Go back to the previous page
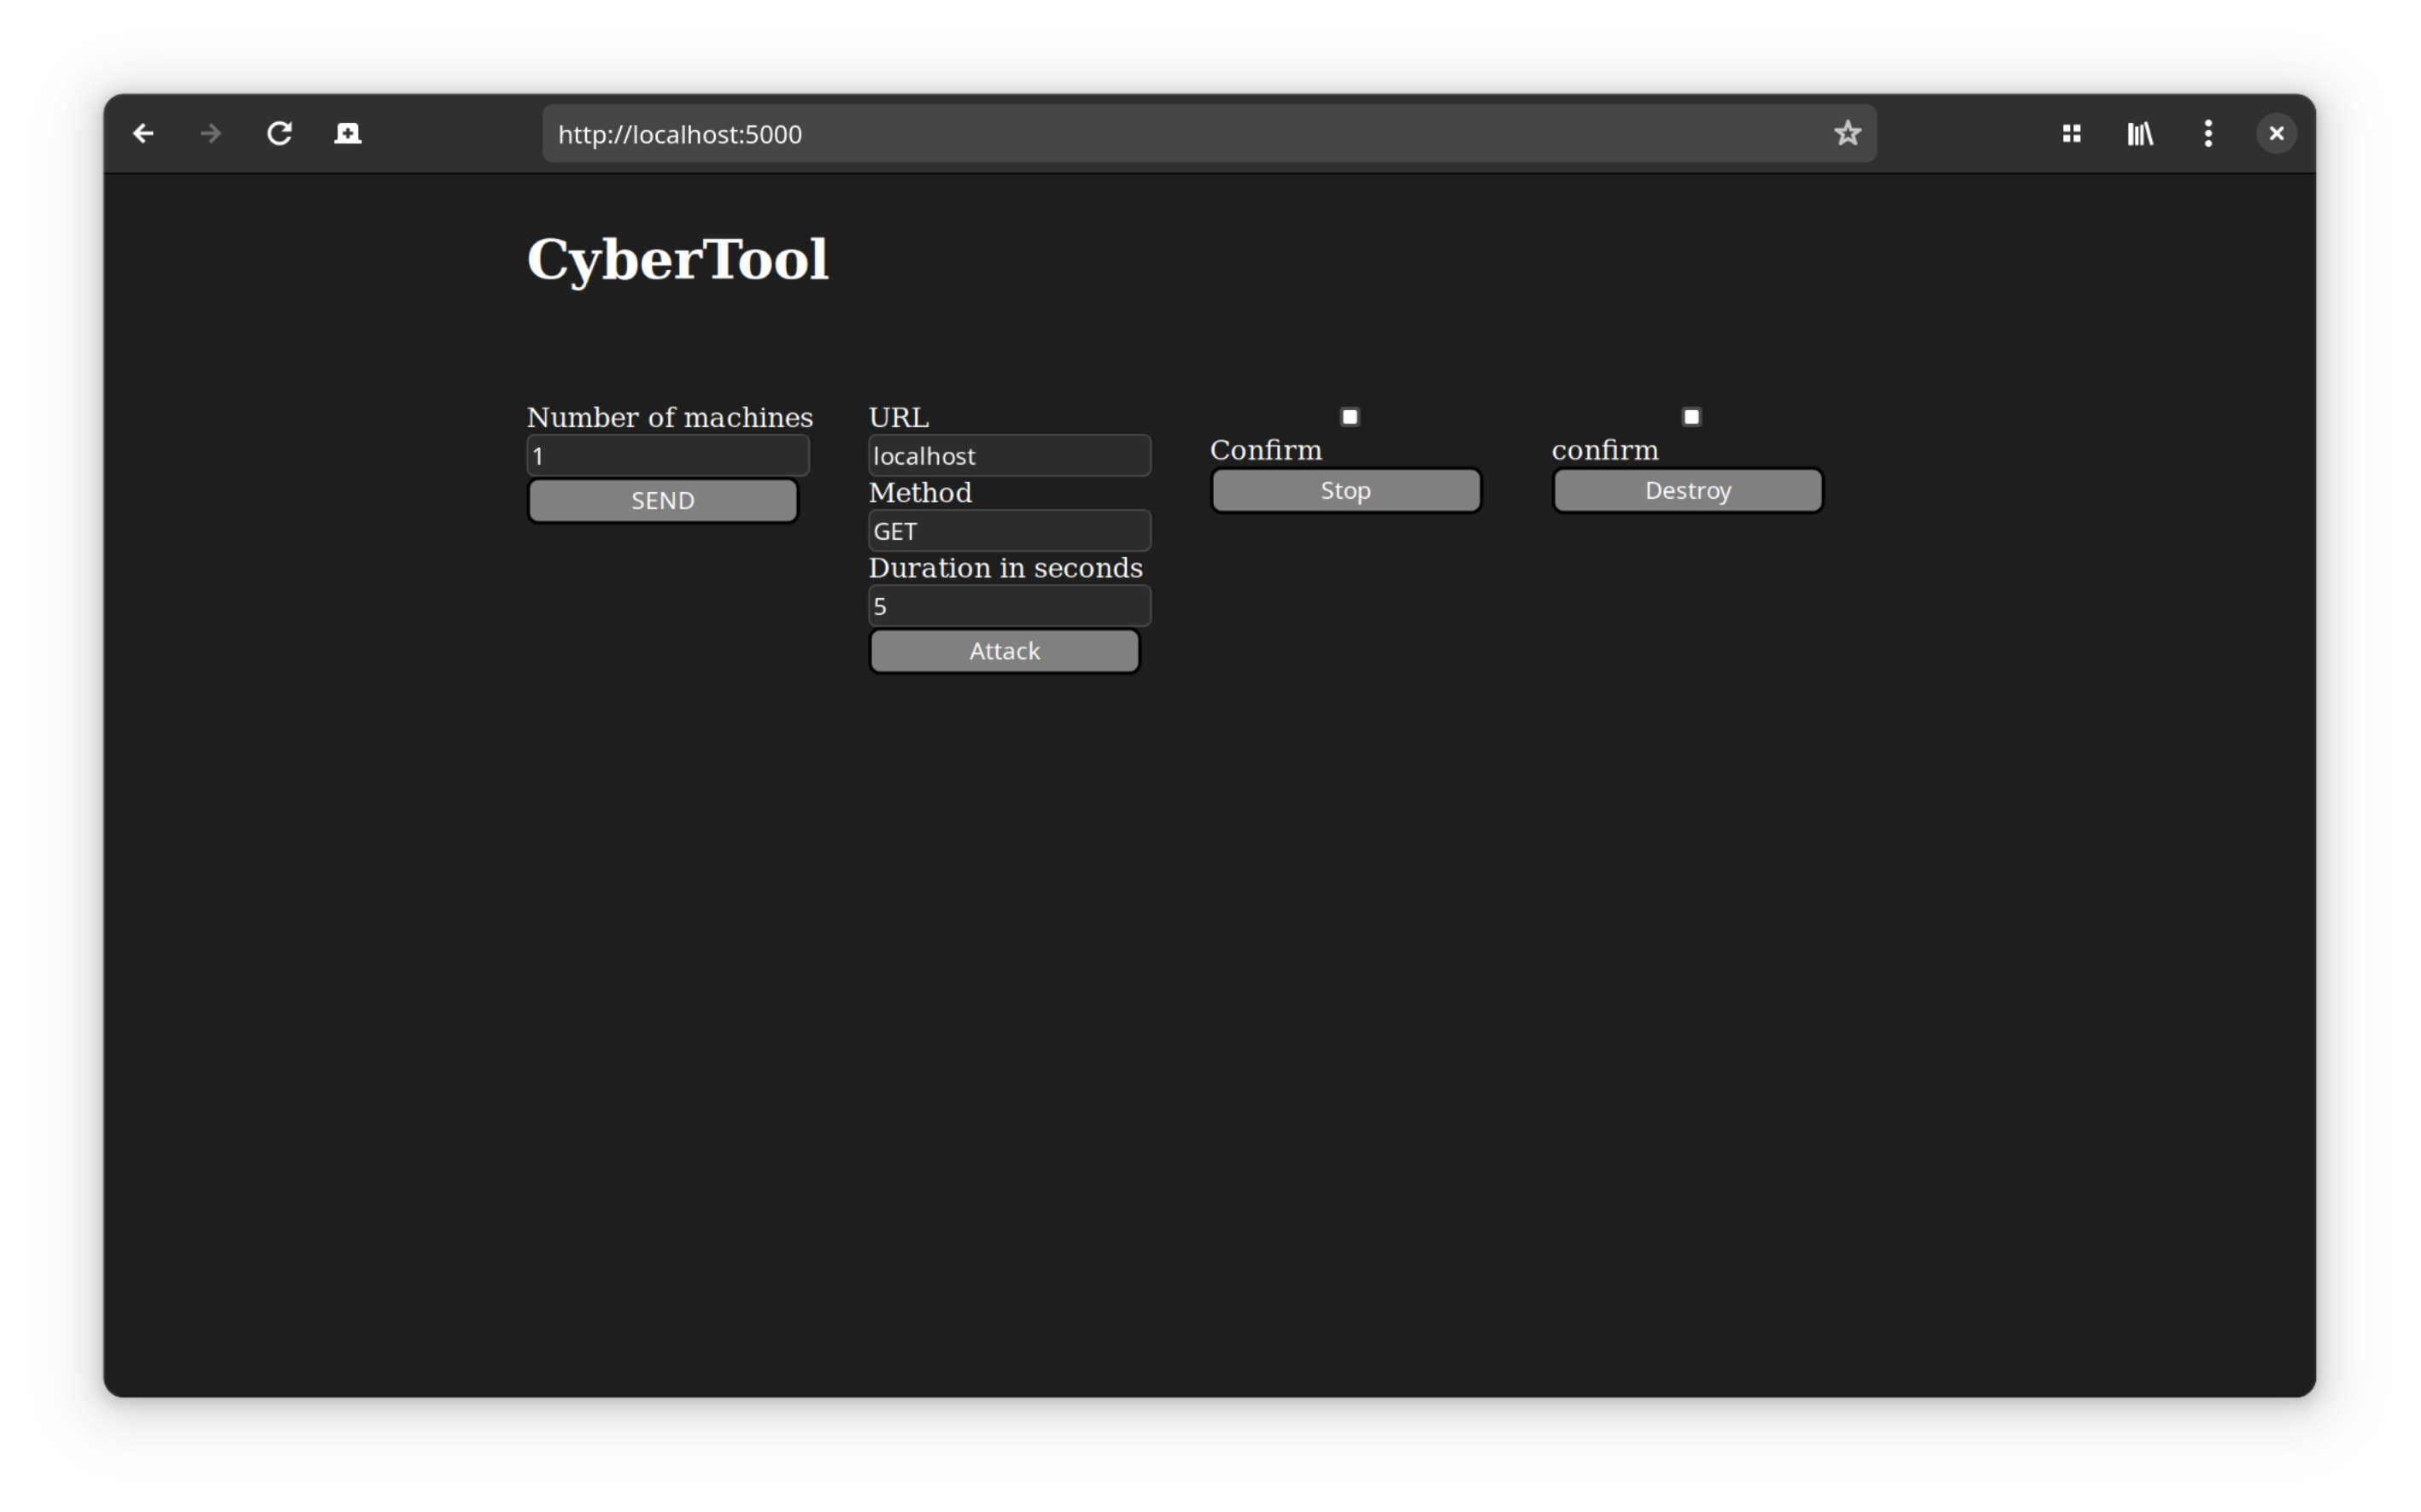 point(143,134)
